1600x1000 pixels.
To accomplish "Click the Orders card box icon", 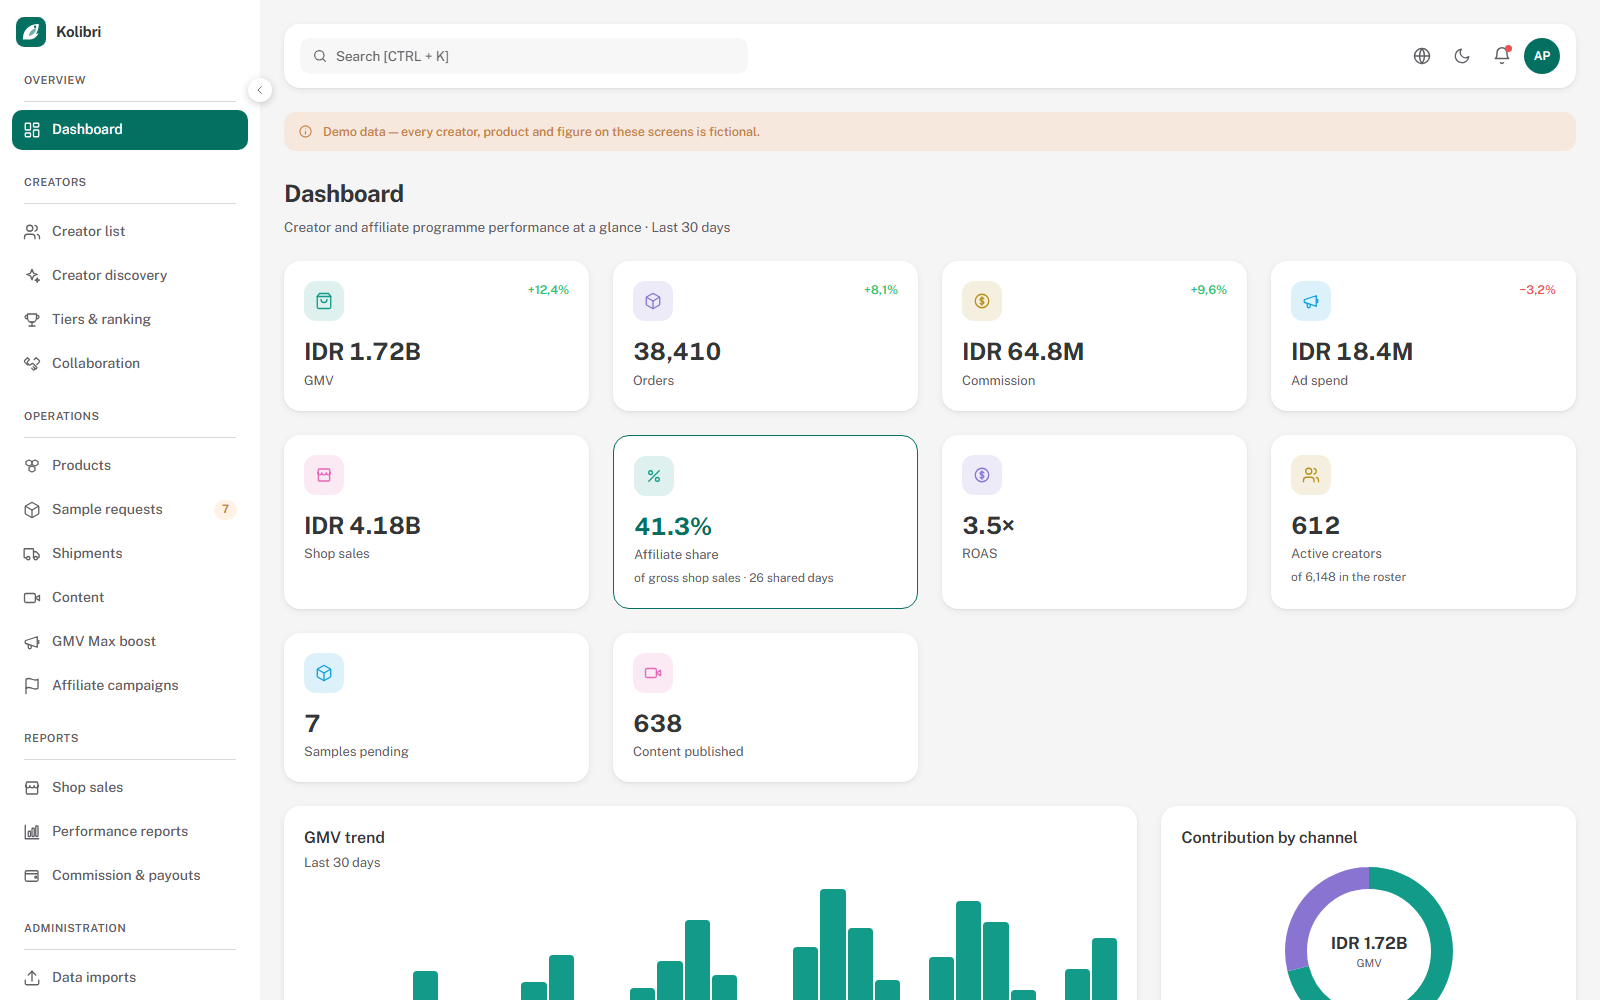I will (x=653, y=301).
